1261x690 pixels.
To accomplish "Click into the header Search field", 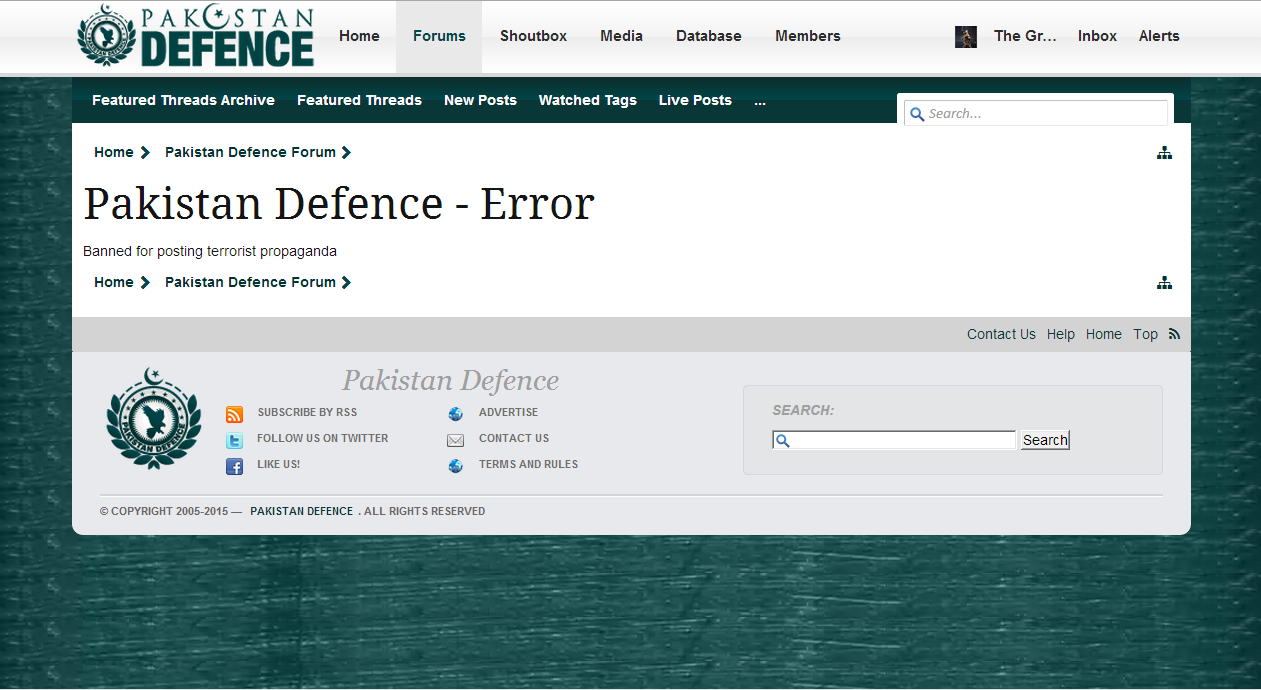I will click(1036, 113).
